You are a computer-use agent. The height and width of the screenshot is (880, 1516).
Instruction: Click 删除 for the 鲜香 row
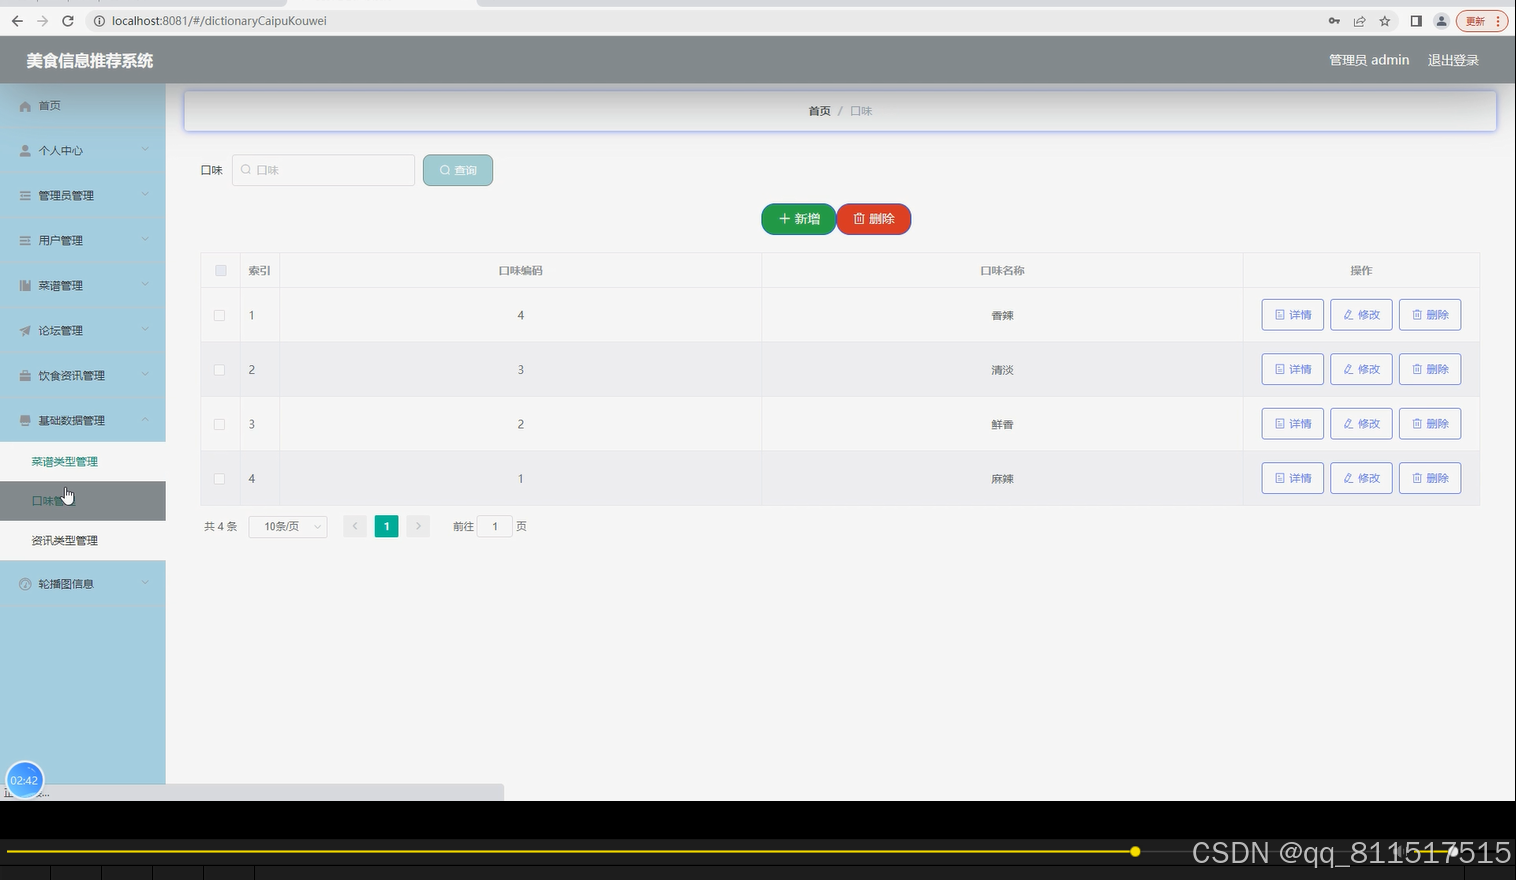click(x=1430, y=424)
